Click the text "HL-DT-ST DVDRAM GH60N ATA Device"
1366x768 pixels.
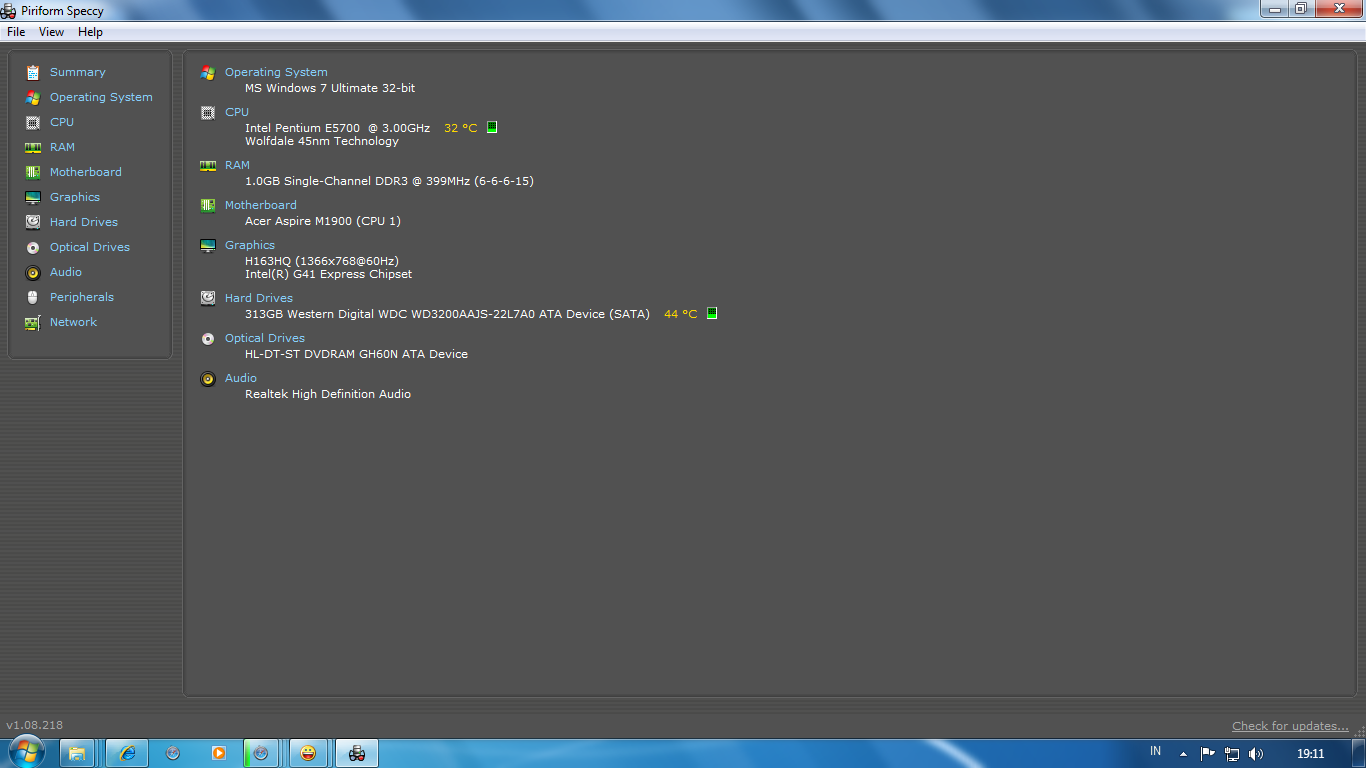(356, 354)
